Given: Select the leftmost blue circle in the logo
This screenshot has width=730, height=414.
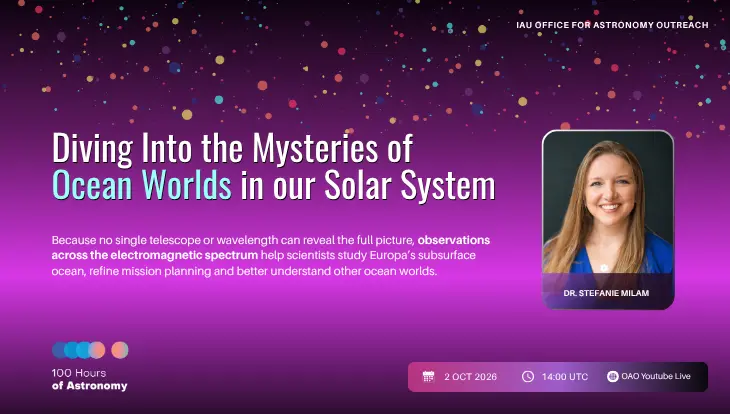Looking at the screenshot, I should click(60, 350).
